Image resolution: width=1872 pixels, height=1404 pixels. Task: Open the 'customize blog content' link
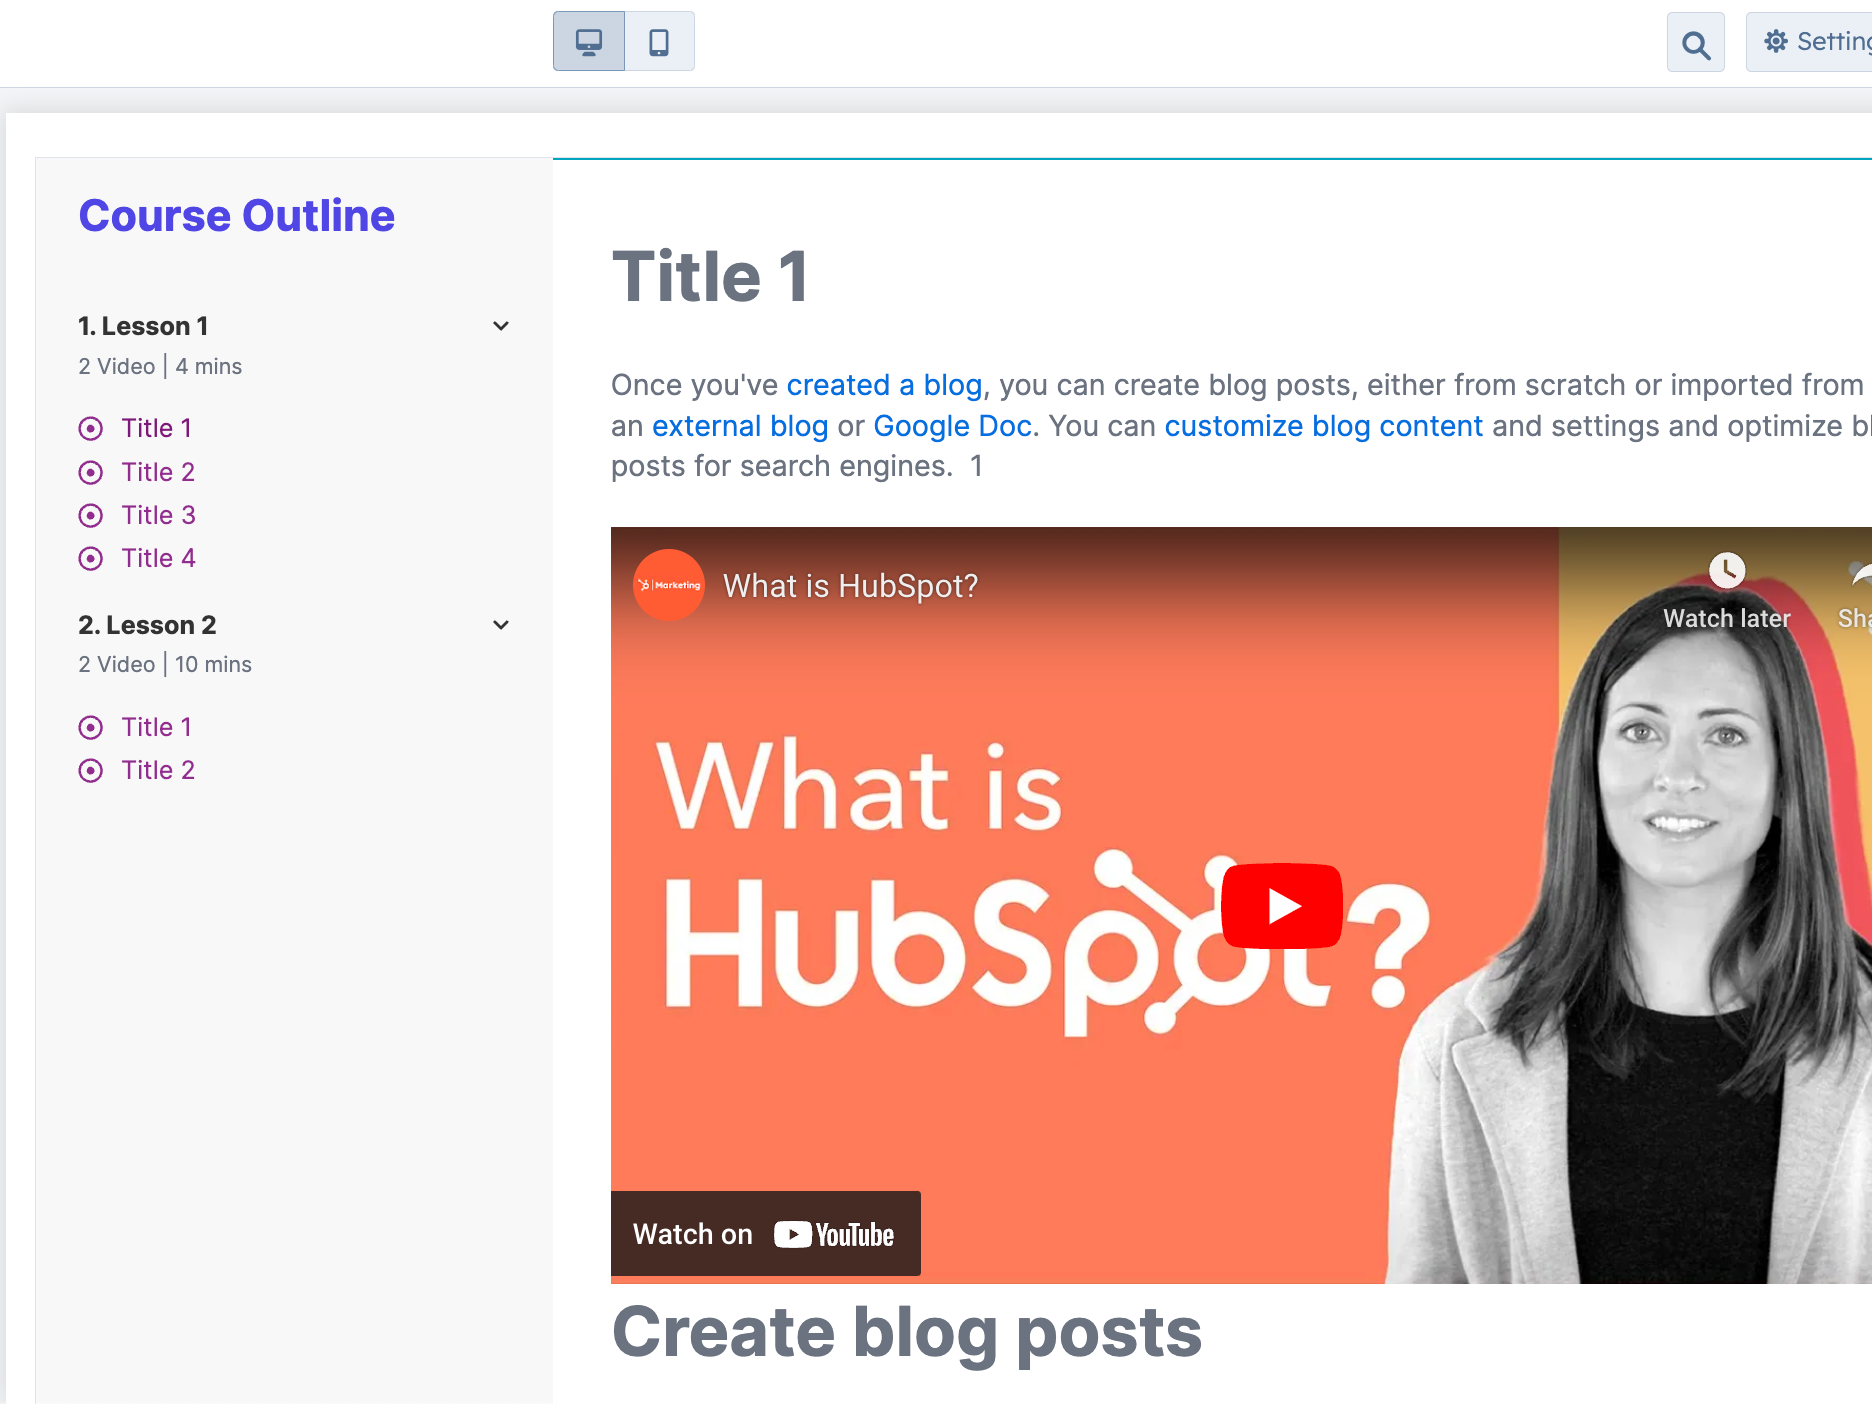coord(1323,426)
